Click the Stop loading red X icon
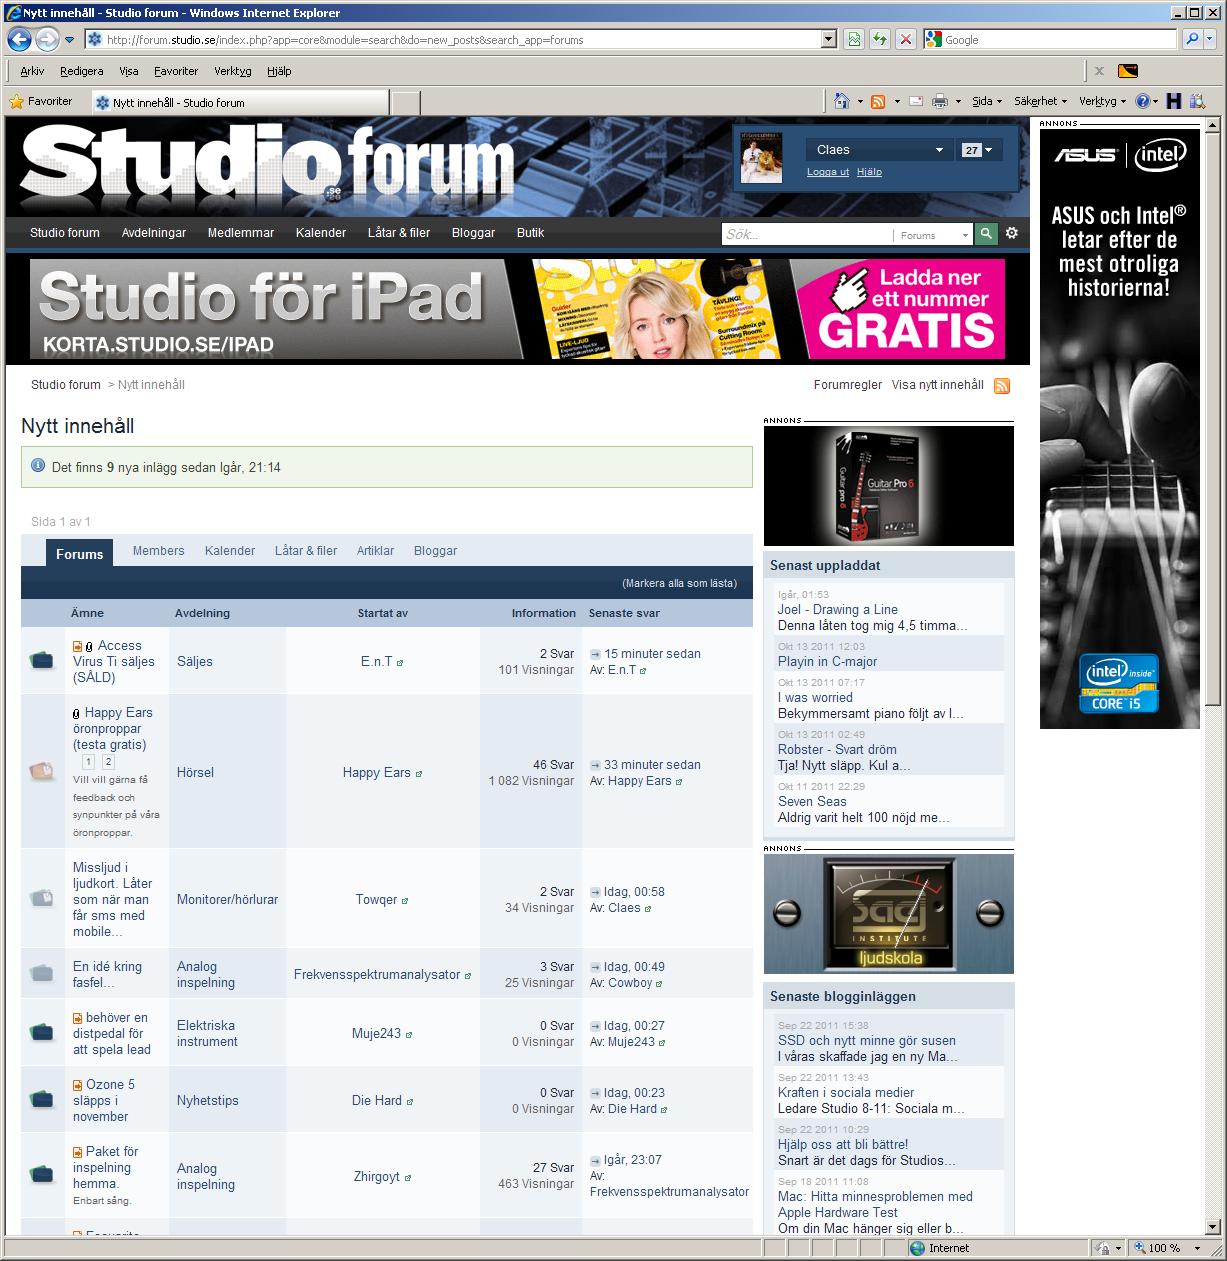Image resolution: width=1227 pixels, height=1261 pixels. pos(906,40)
